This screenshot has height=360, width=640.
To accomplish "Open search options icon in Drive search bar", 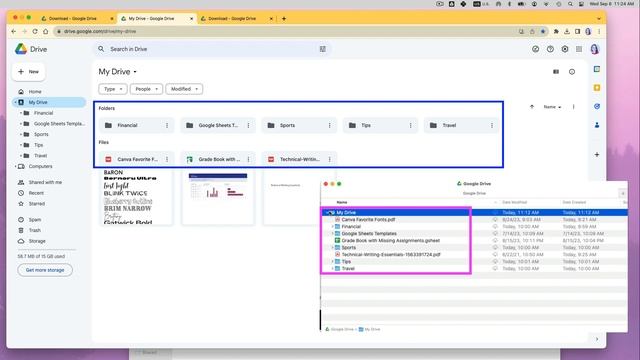I will 322,49.
